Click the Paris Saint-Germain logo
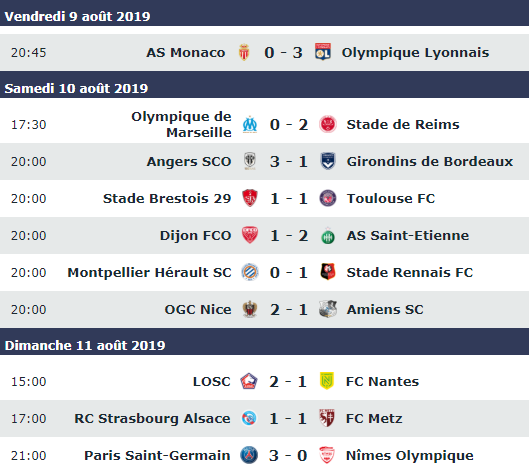The height and width of the screenshot is (475, 529). (x=249, y=455)
